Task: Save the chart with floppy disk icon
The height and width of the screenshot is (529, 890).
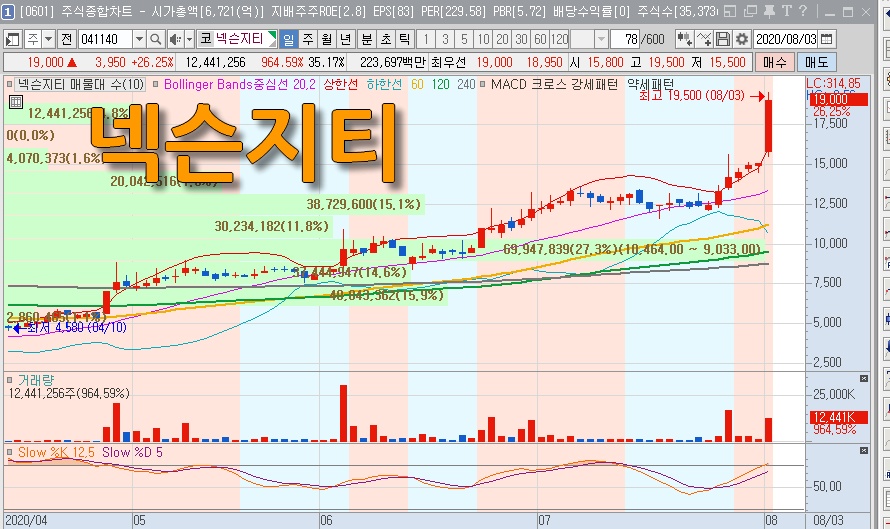Action: point(723,39)
